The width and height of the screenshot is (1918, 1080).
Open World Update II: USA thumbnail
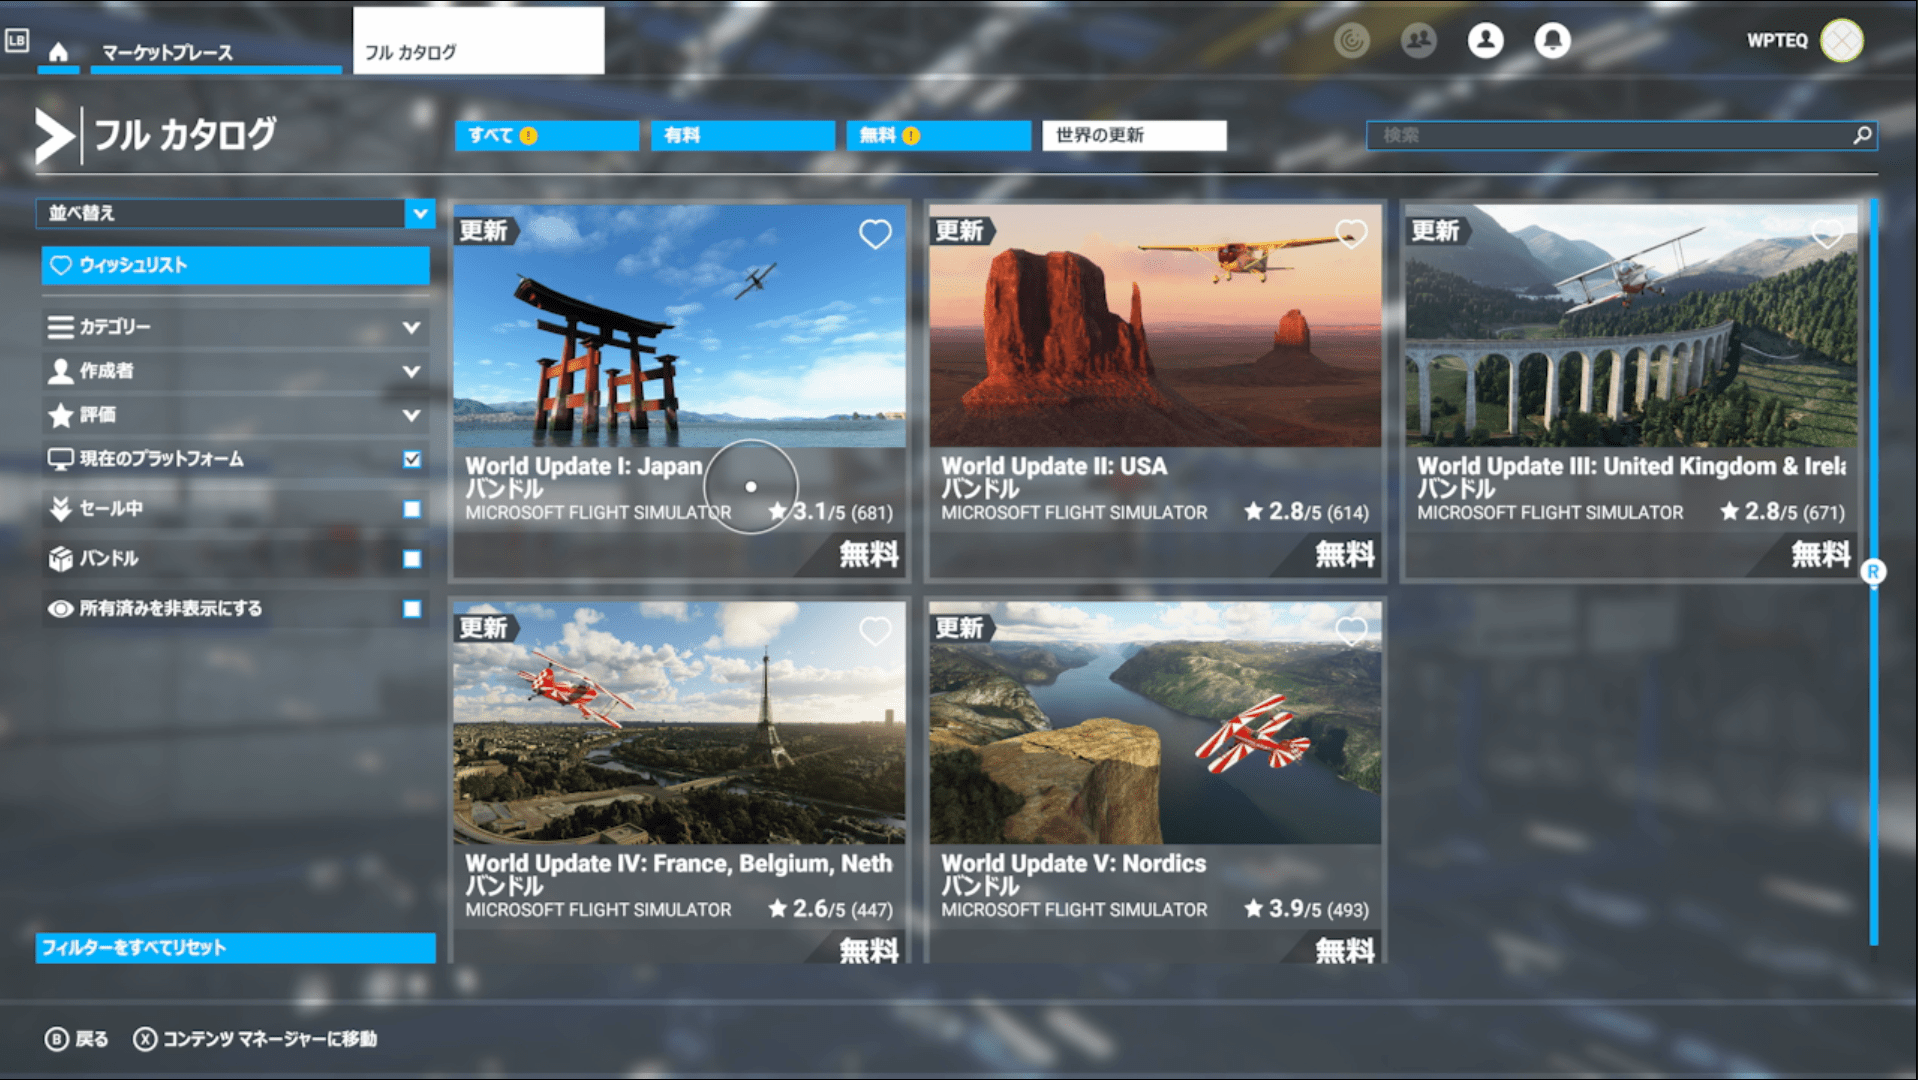pyautogui.click(x=1155, y=326)
